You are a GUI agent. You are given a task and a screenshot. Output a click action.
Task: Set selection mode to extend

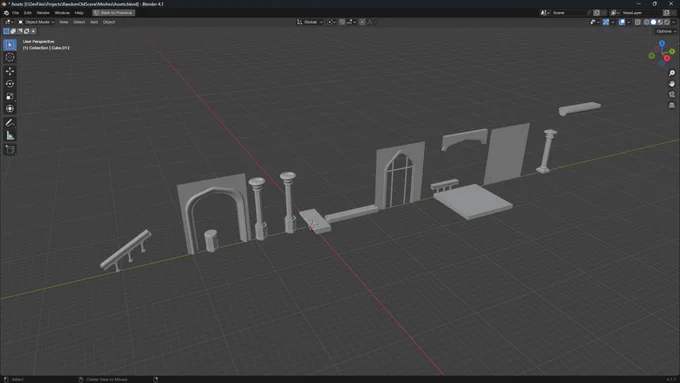click(x=13, y=31)
